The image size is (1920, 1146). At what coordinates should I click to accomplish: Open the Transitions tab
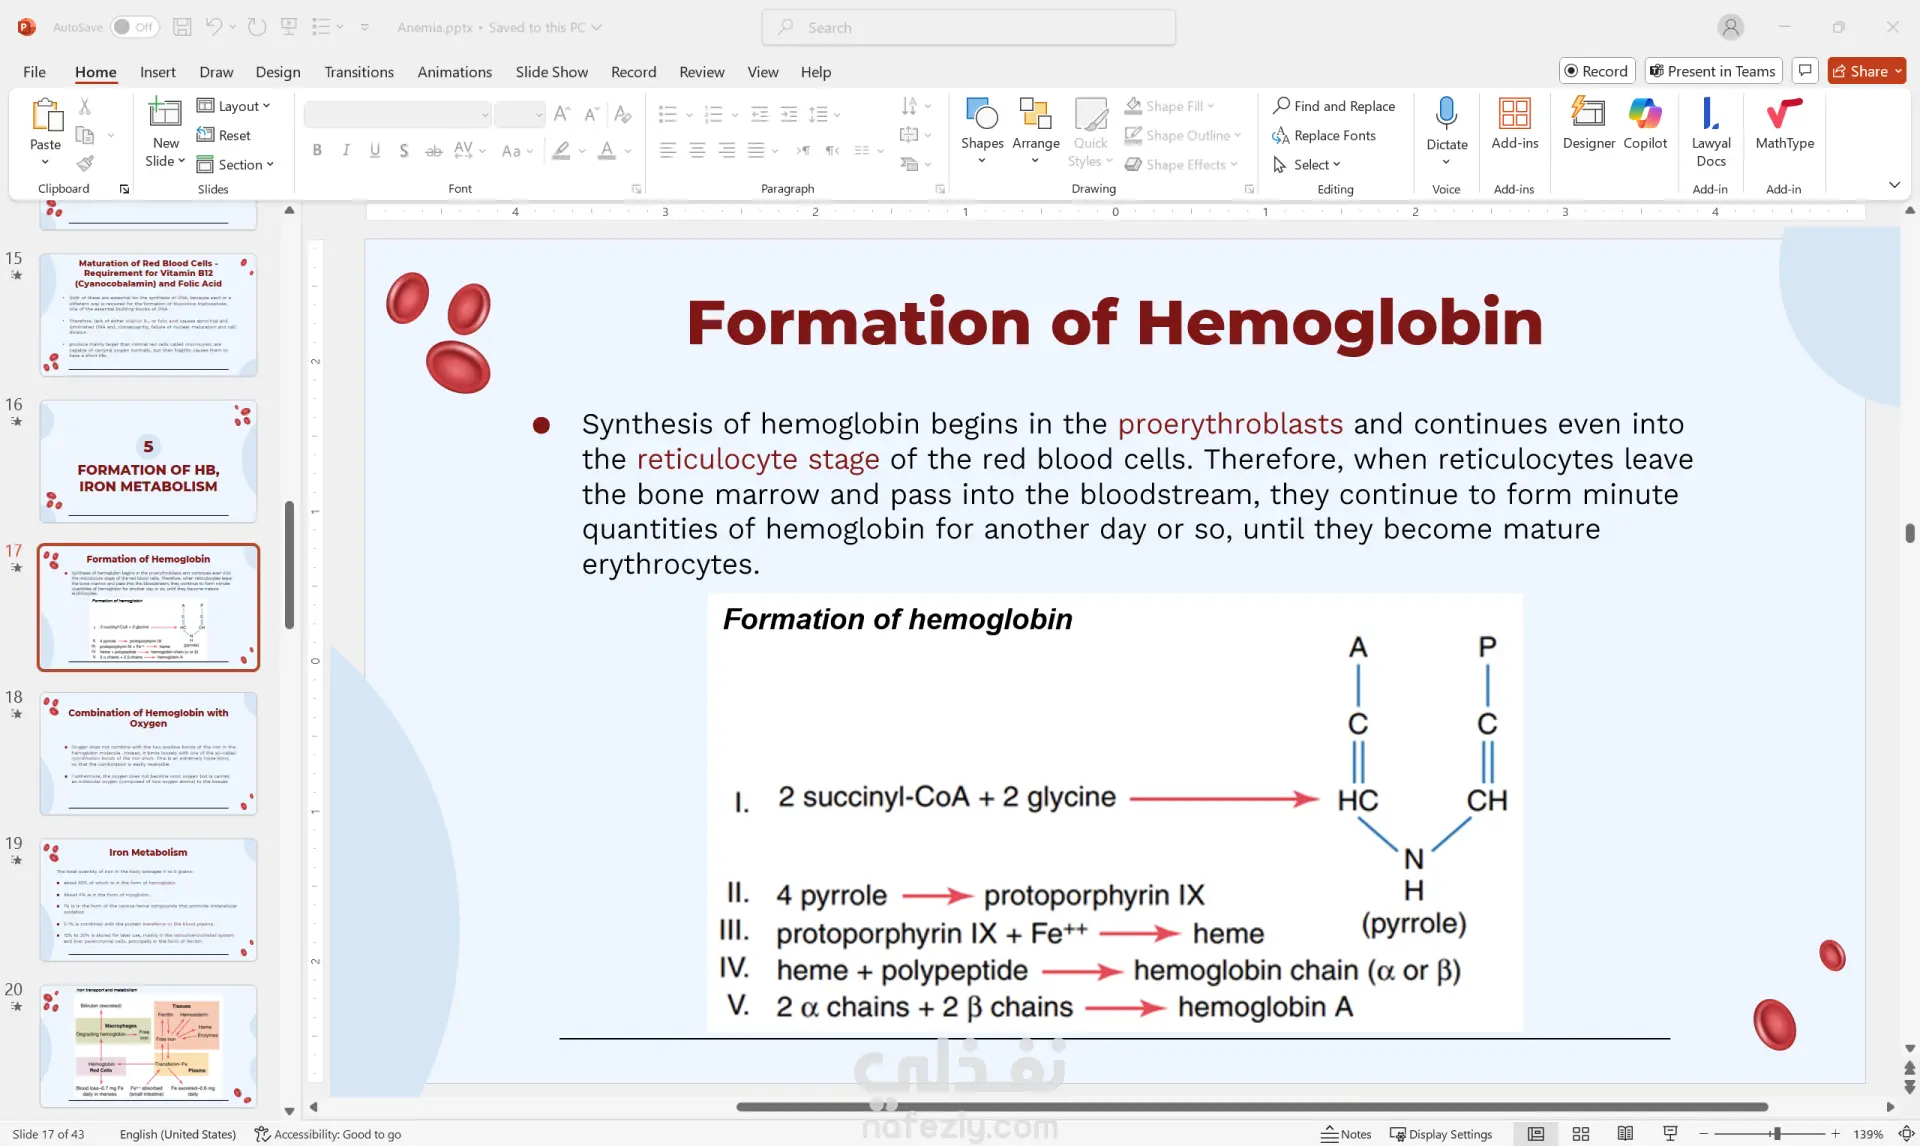point(358,72)
